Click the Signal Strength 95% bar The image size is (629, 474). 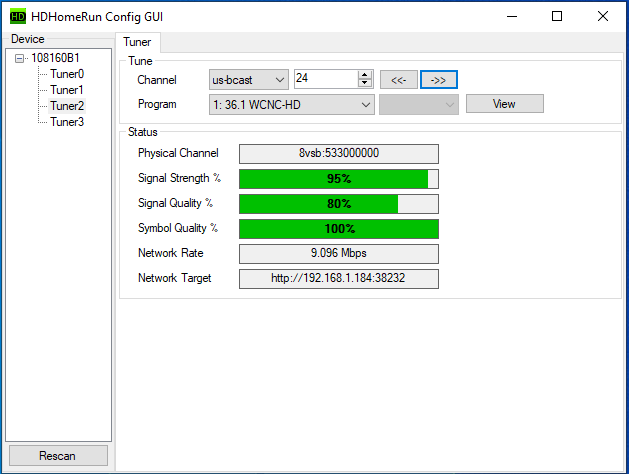pyautogui.click(x=338, y=179)
